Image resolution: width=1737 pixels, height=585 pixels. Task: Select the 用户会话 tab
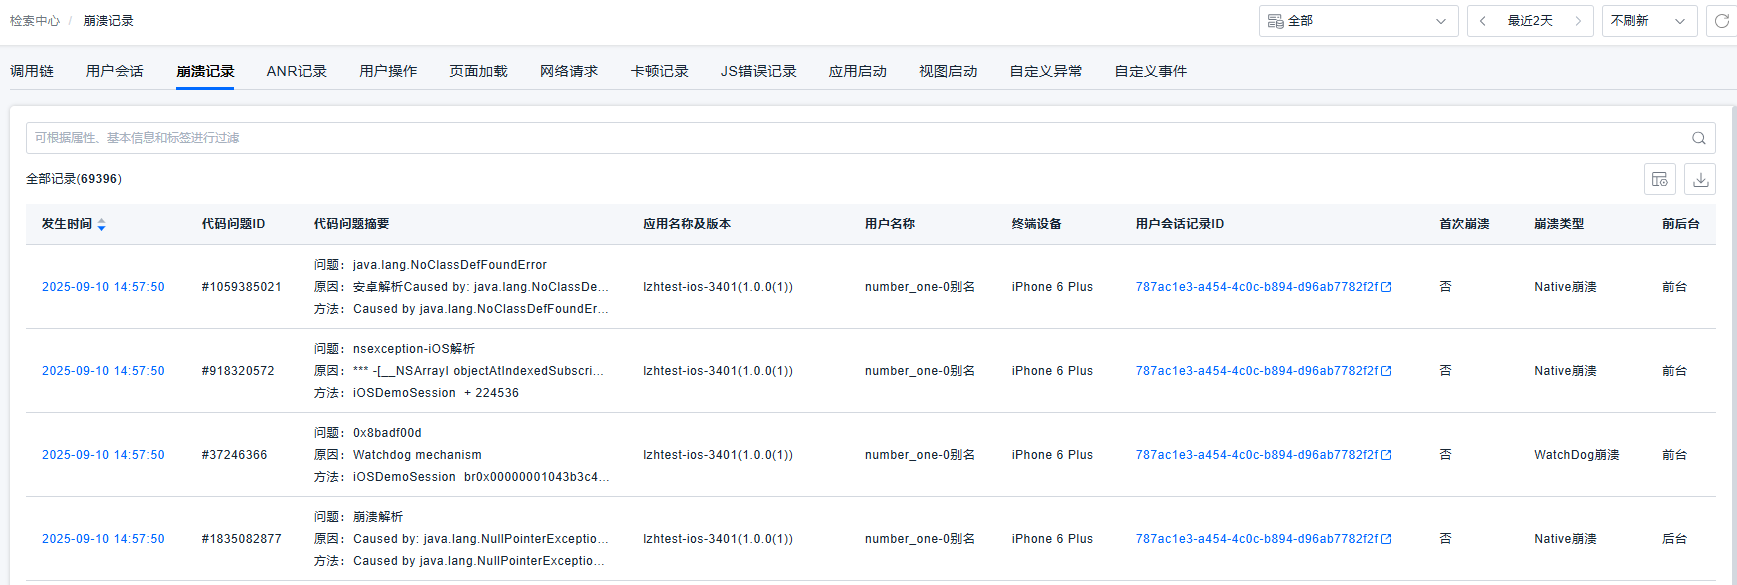(114, 71)
